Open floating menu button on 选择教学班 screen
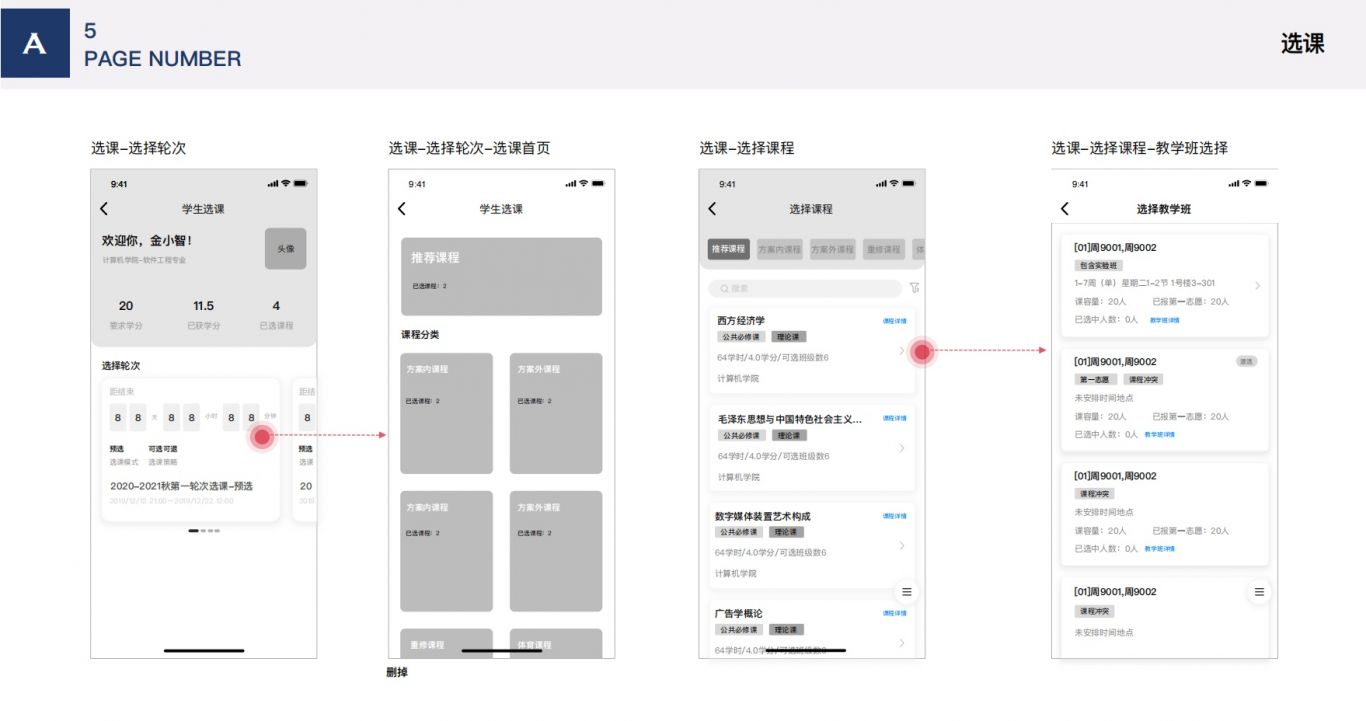The width and height of the screenshot is (1366, 721). (1259, 592)
